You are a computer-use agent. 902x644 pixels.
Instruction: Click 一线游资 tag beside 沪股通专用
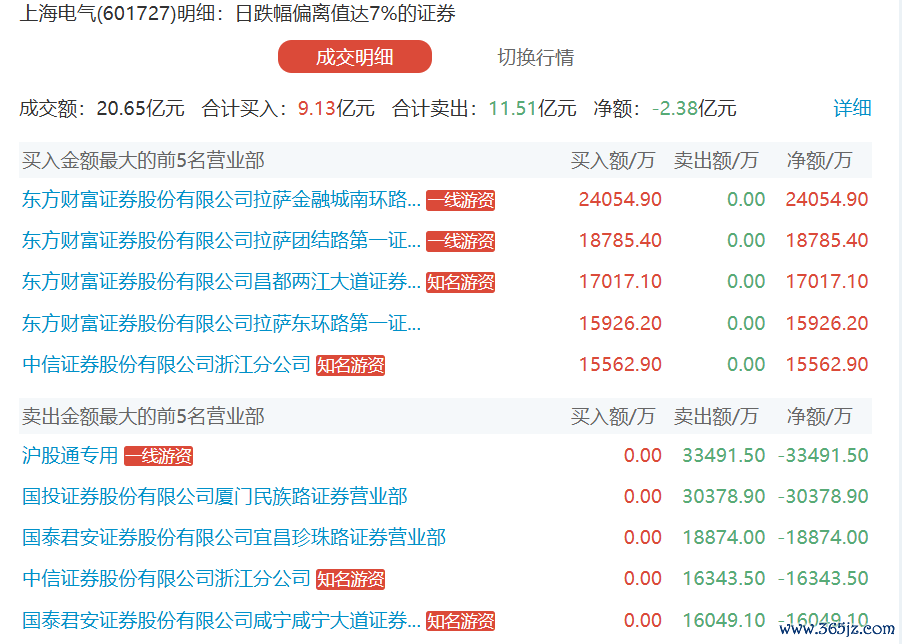click(x=158, y=456)
